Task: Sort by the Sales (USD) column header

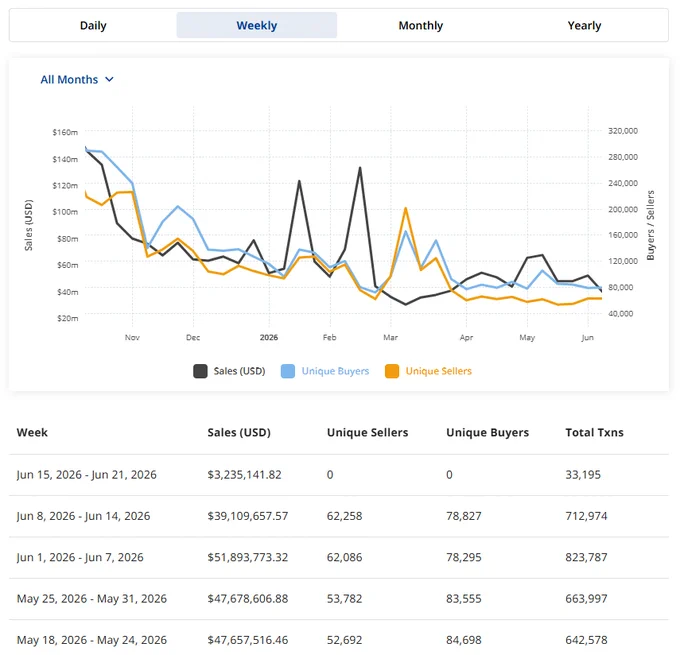Action: point(239,432)
